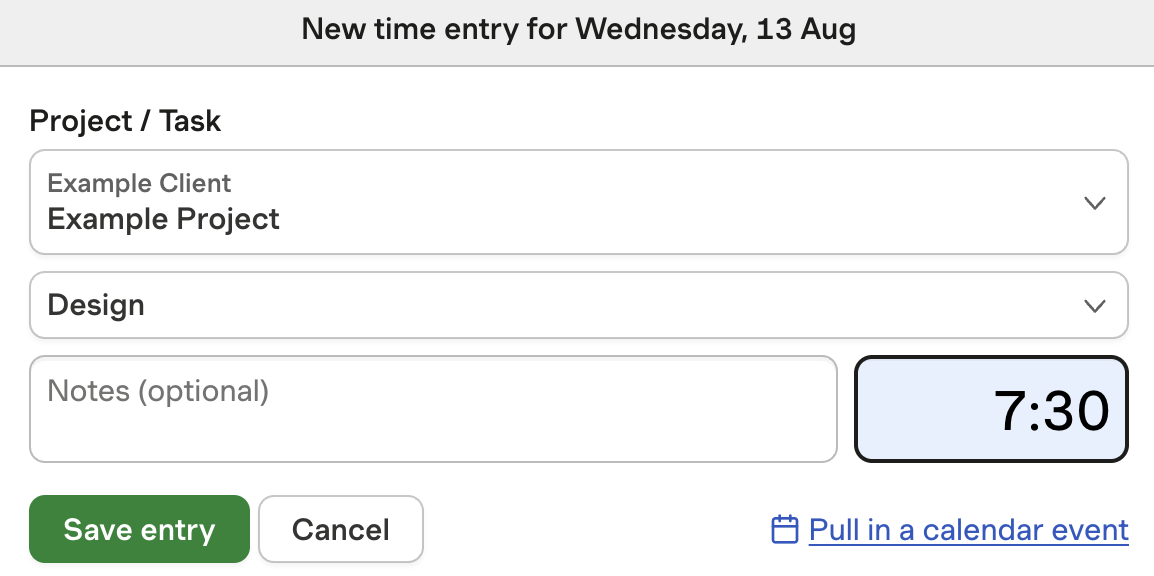Follow the Pull in a calendar event link
Viewport: 1154px width, 576px height.
point(968,529)
